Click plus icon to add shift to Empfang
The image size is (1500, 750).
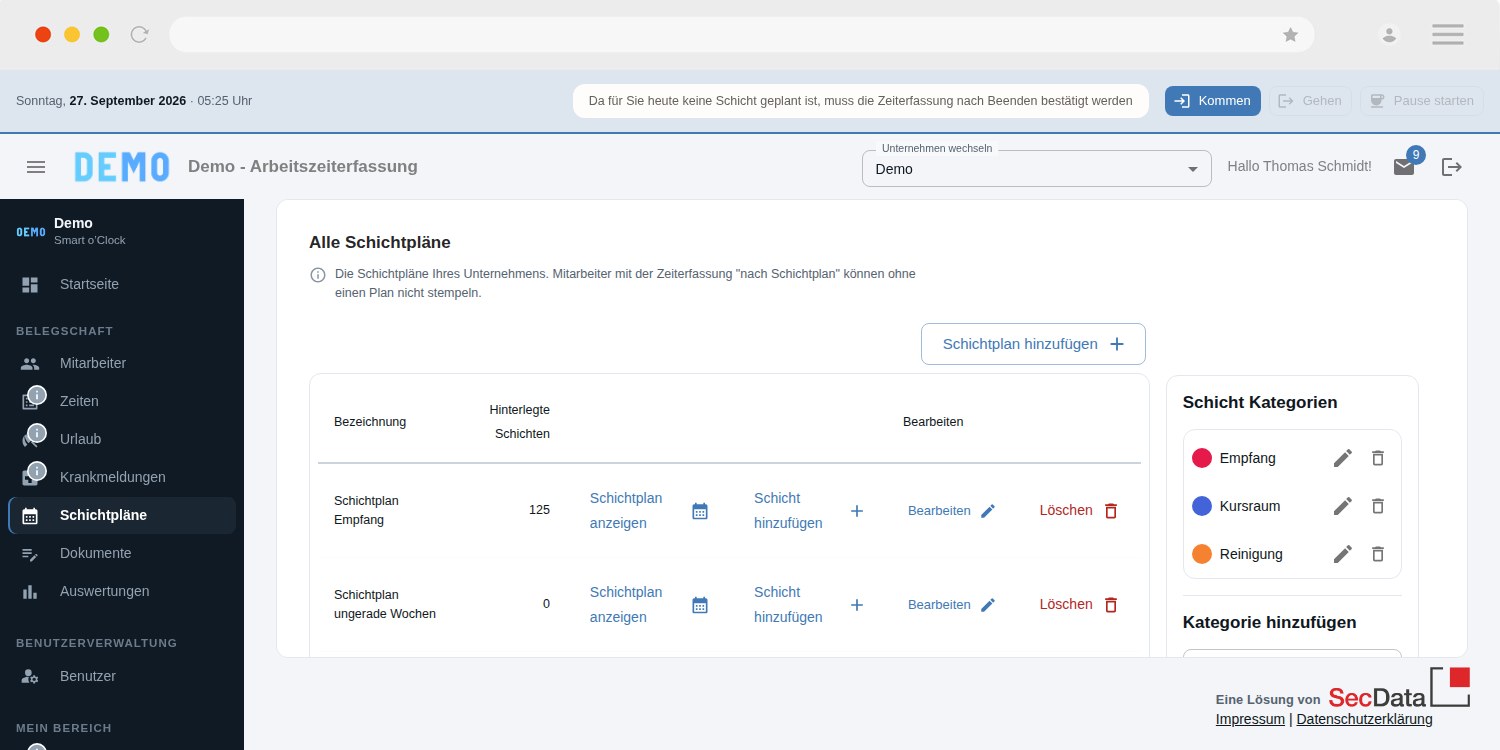(x=857, y=511)
